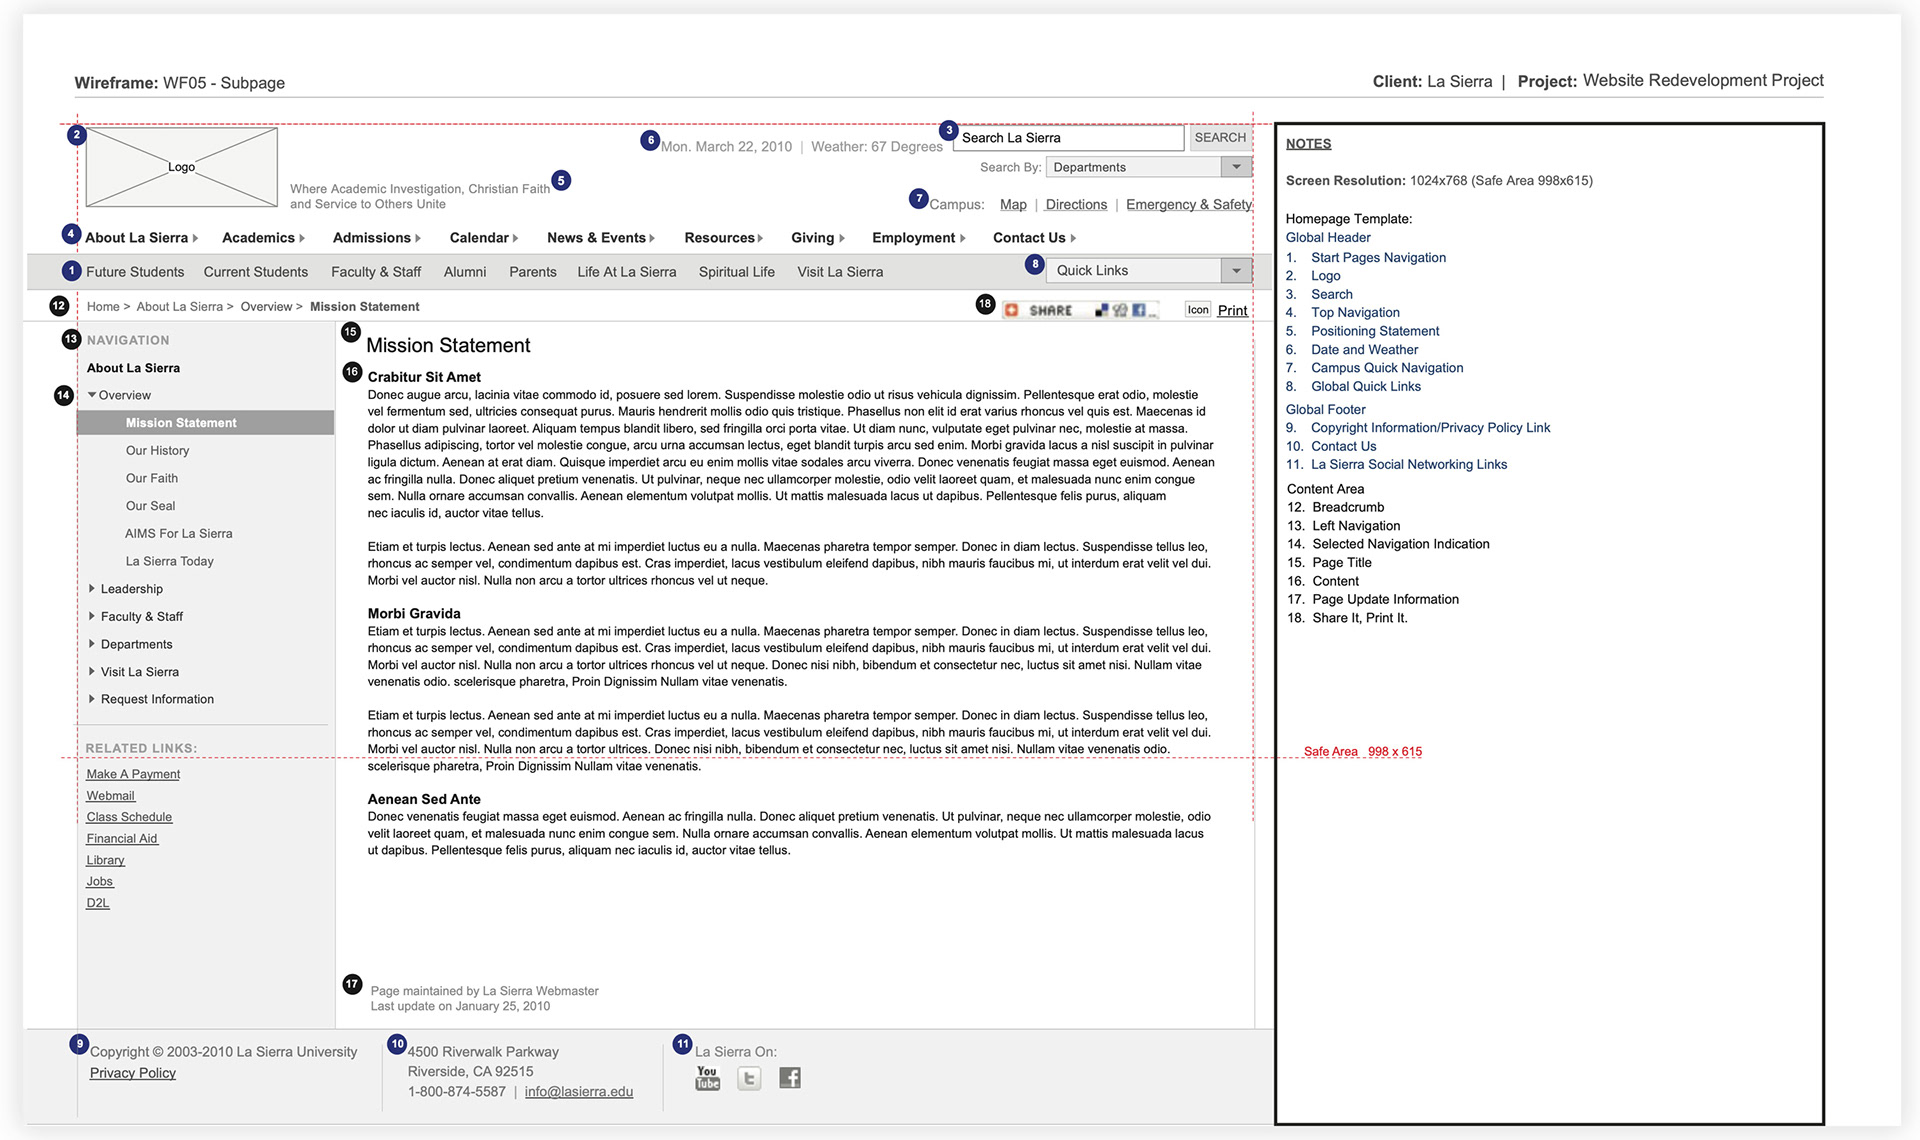Select the Parents start page
The height and width of the screenshot is (1140, 1920).
[533, 272]
